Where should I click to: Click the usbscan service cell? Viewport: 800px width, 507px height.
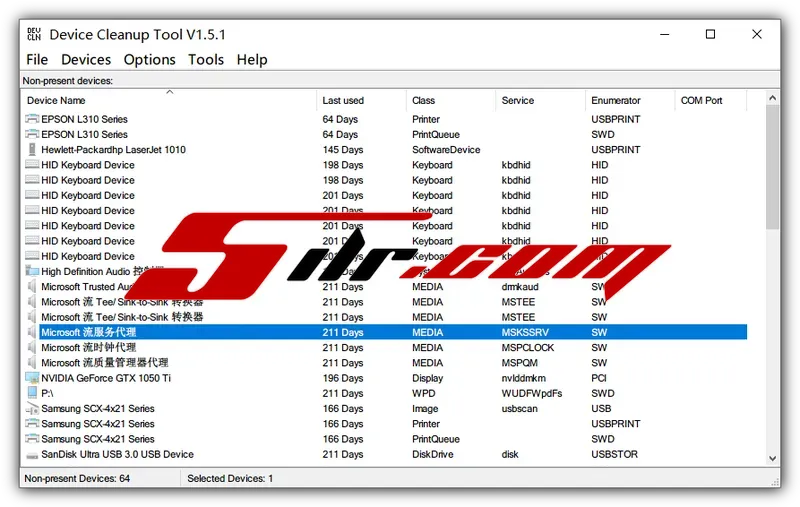pos(519,409)
